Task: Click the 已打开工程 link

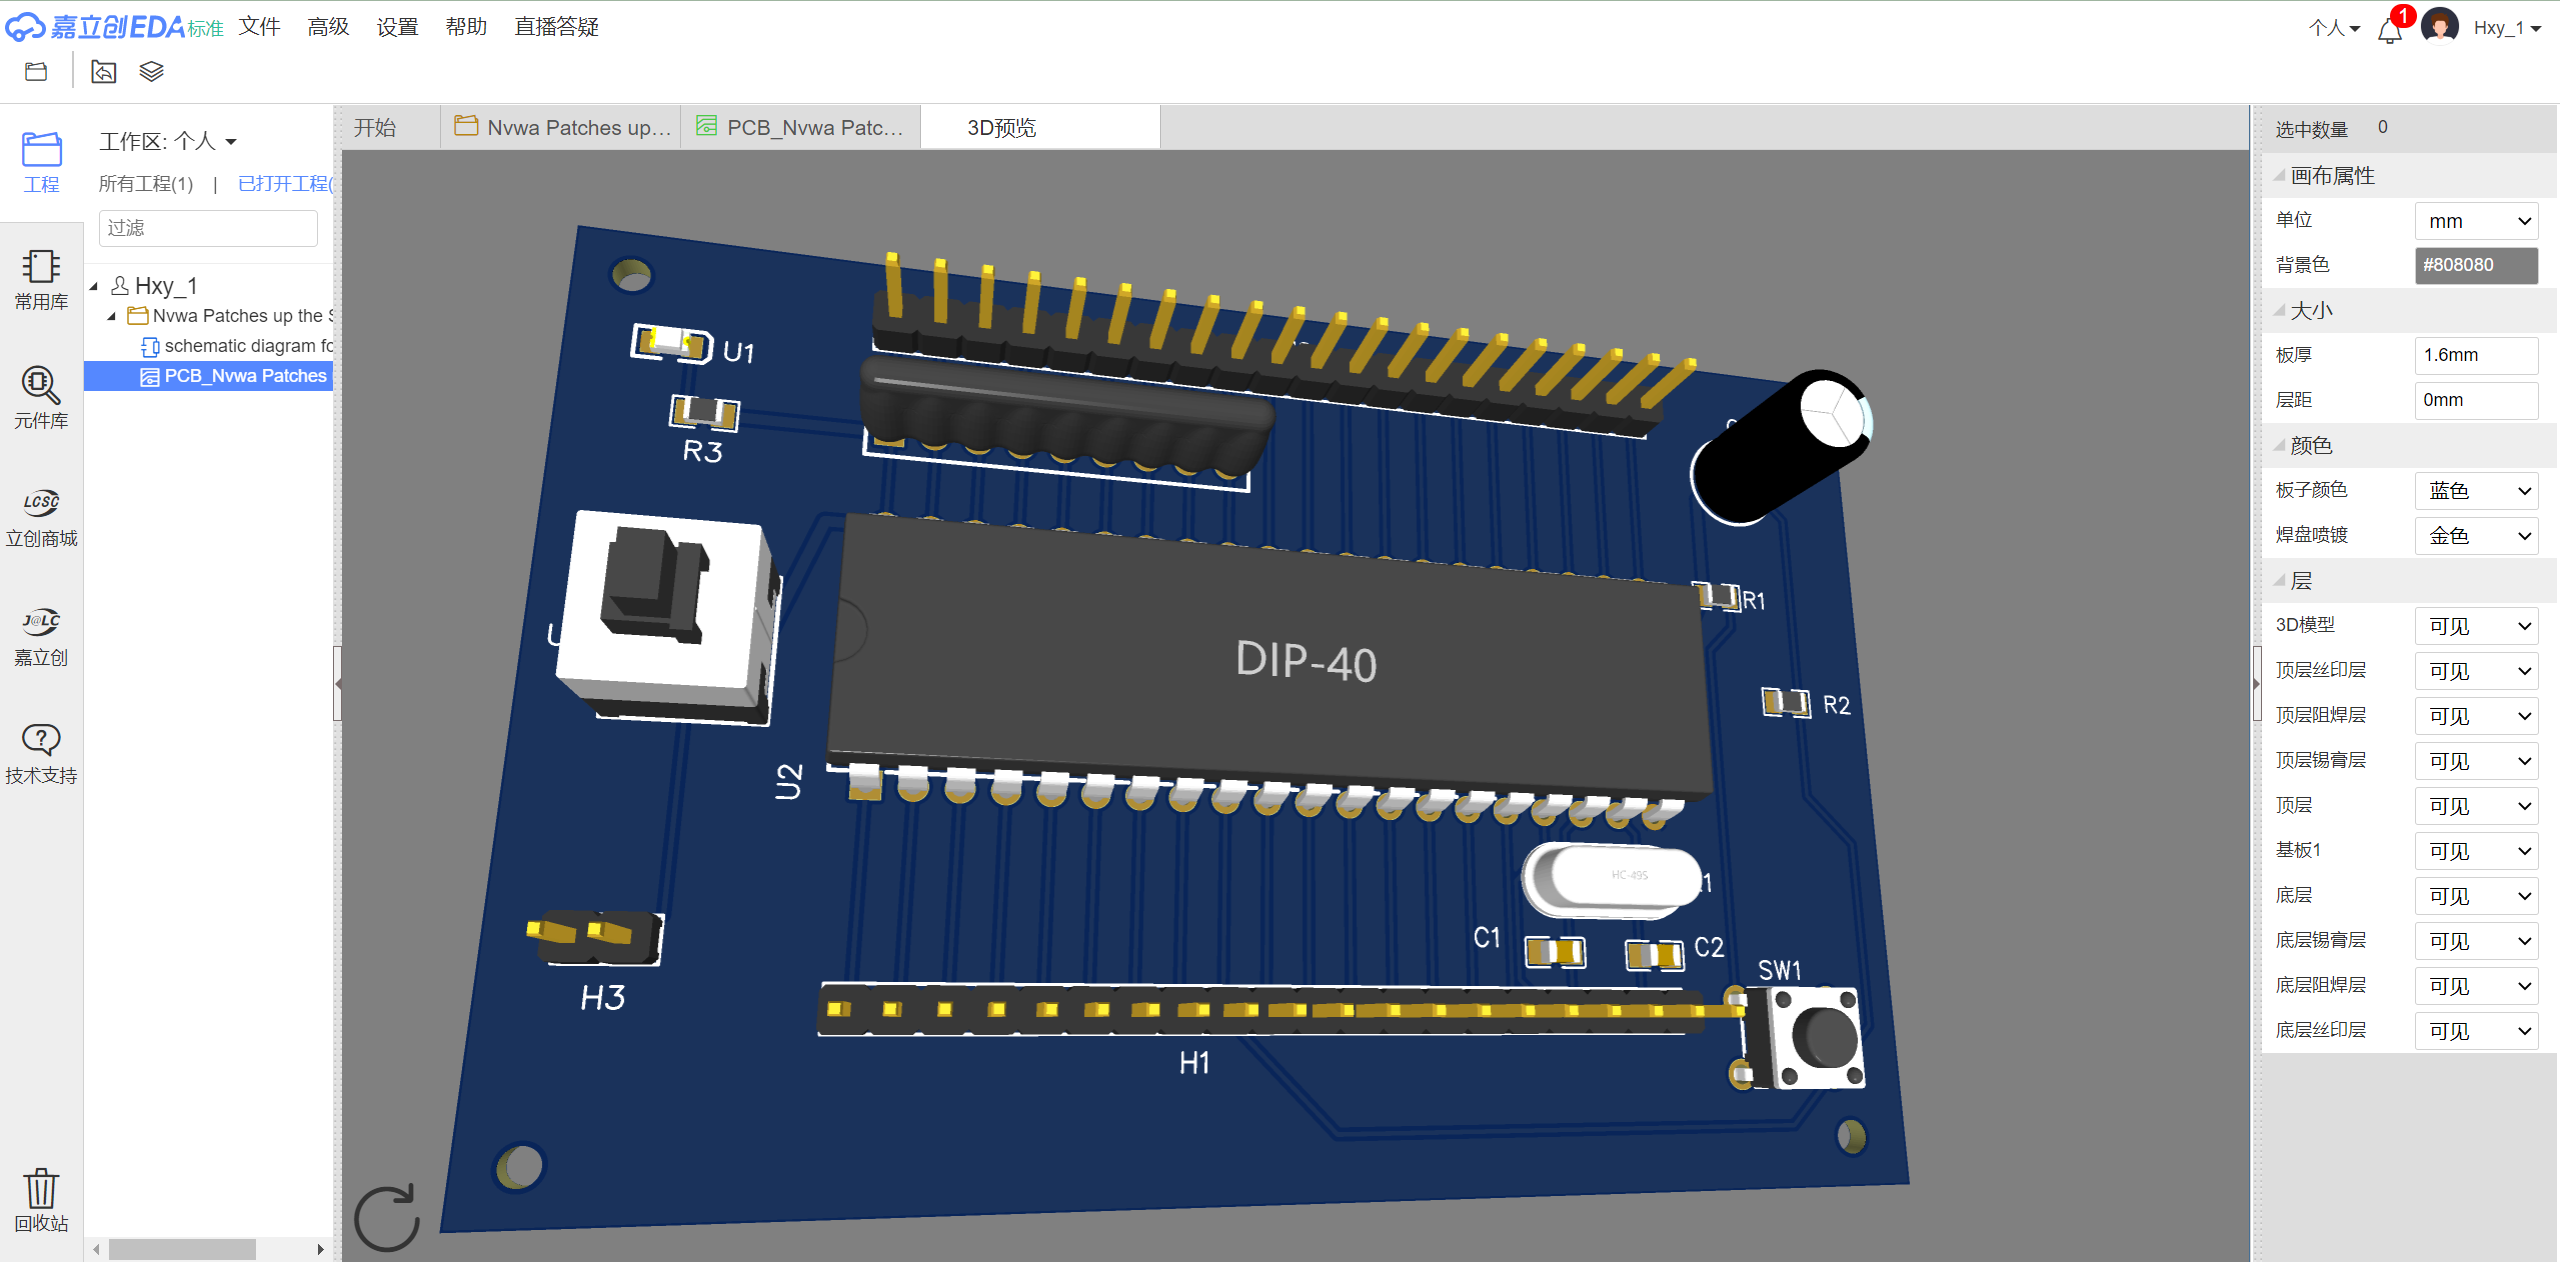Action: coord(284,184)
